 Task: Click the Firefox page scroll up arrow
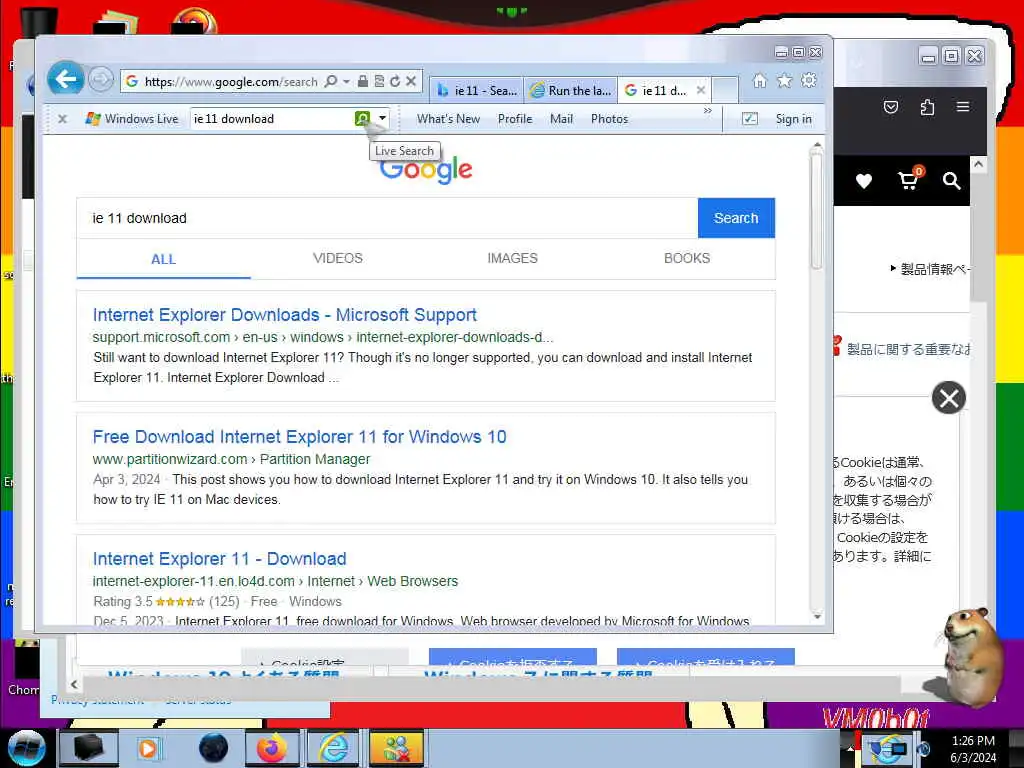(978, 164)
